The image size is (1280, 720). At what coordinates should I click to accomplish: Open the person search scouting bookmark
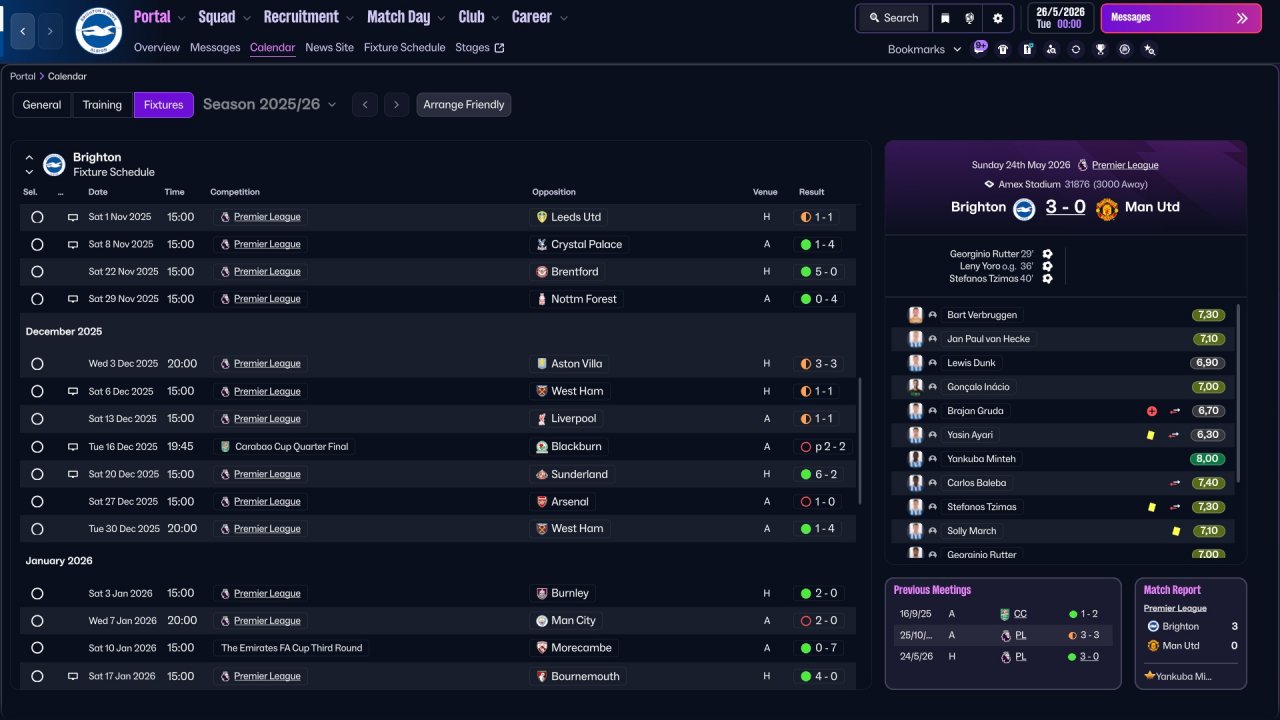coord(1051,49)
